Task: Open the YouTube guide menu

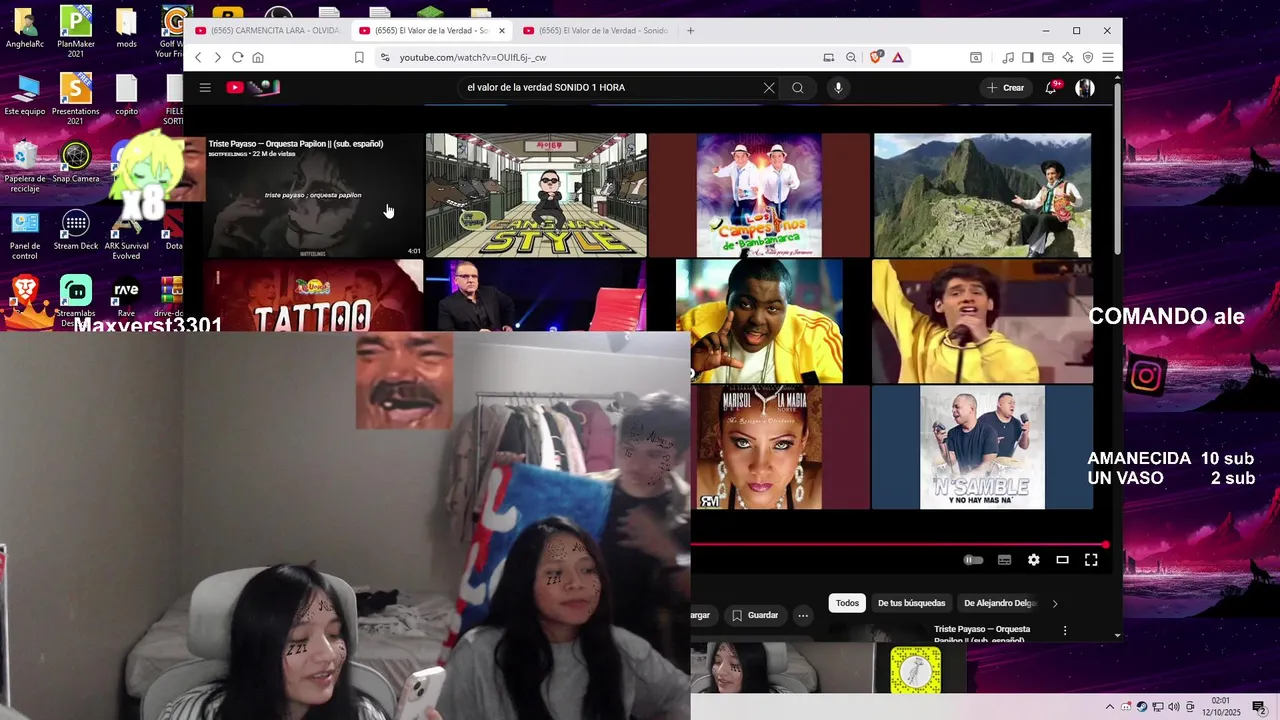Action: (205, 88)
